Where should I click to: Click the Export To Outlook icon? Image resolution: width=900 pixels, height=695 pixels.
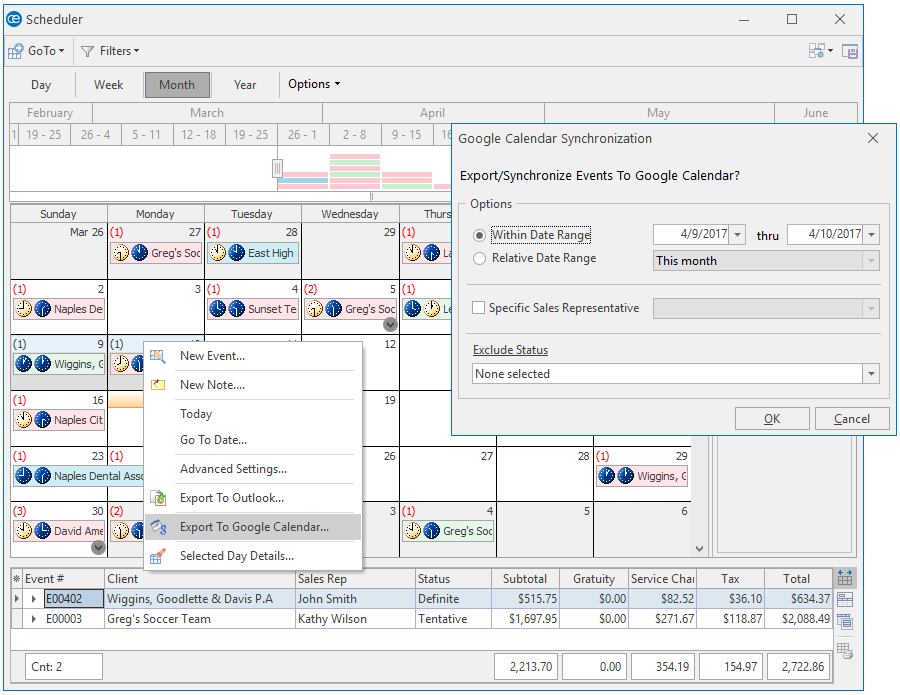pyautogui.click(x=158, y=498)
